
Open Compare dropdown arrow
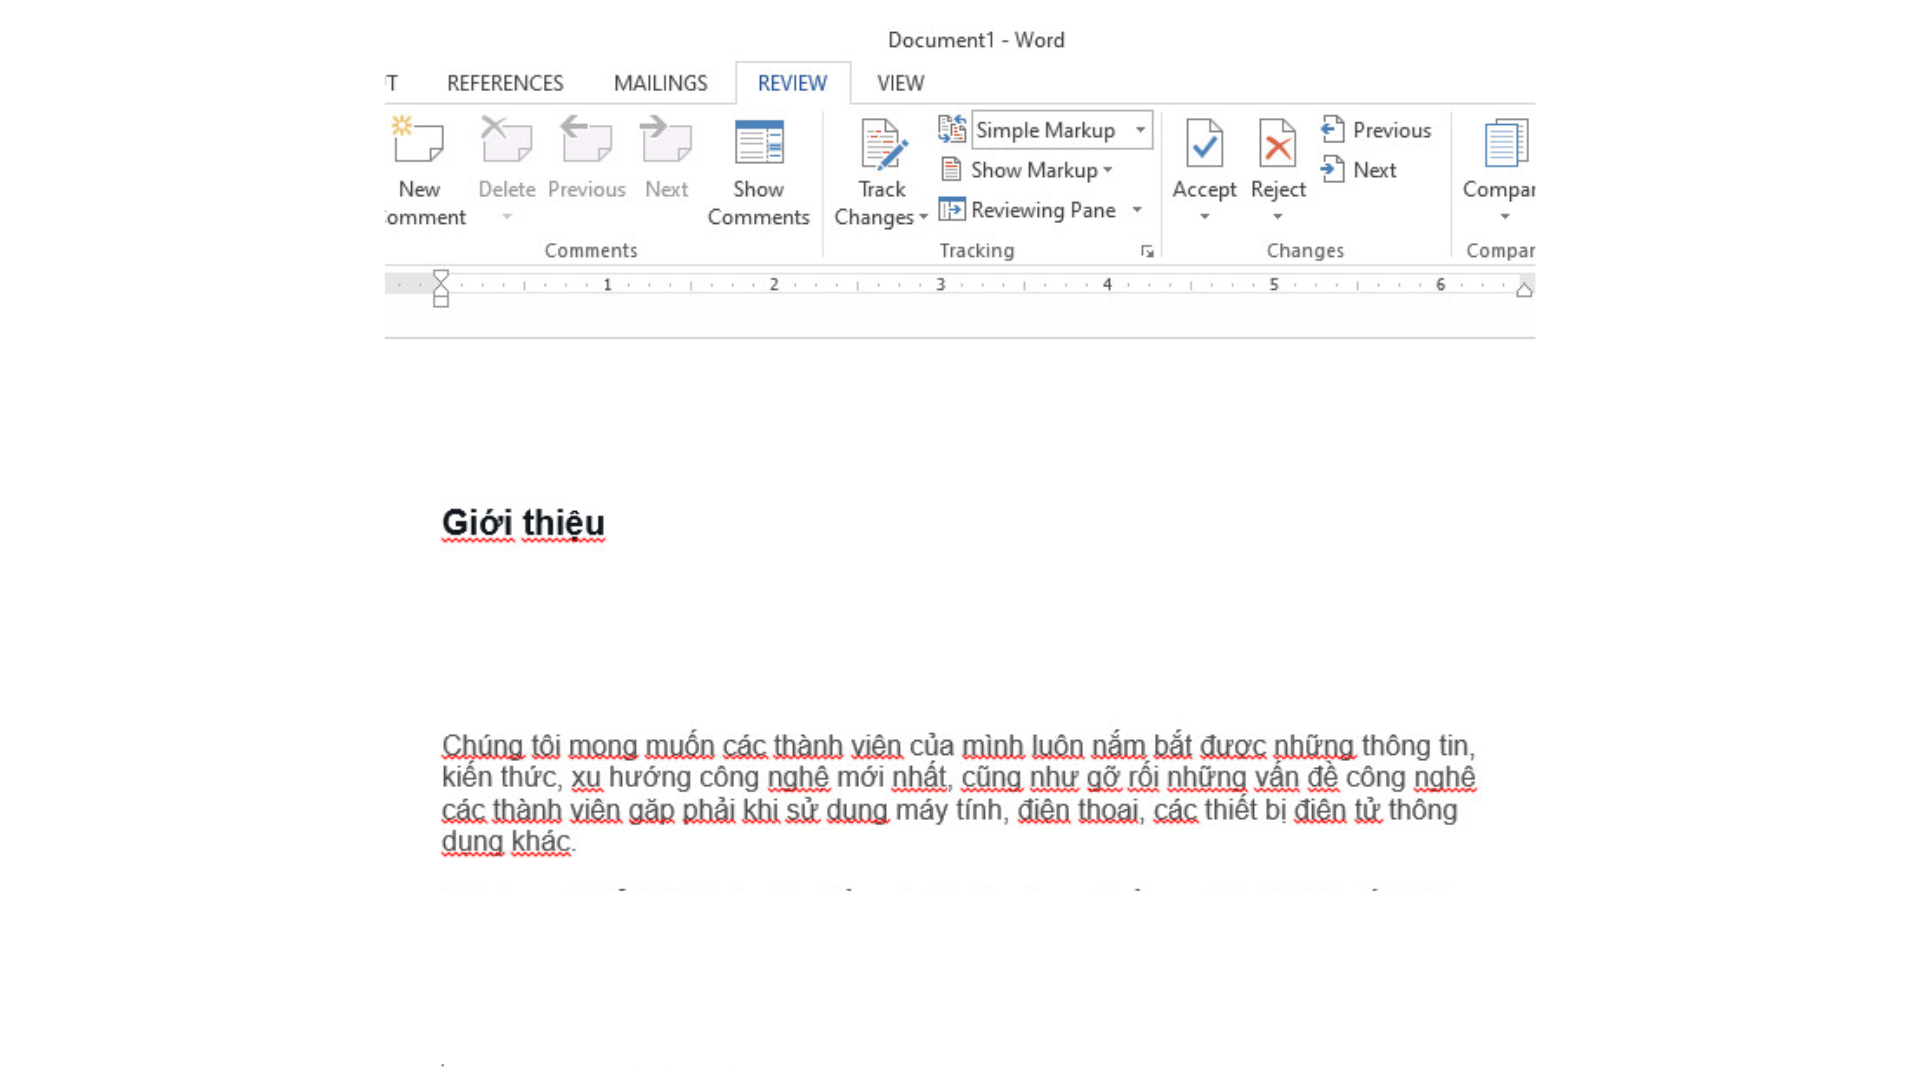coord(1505,217)
